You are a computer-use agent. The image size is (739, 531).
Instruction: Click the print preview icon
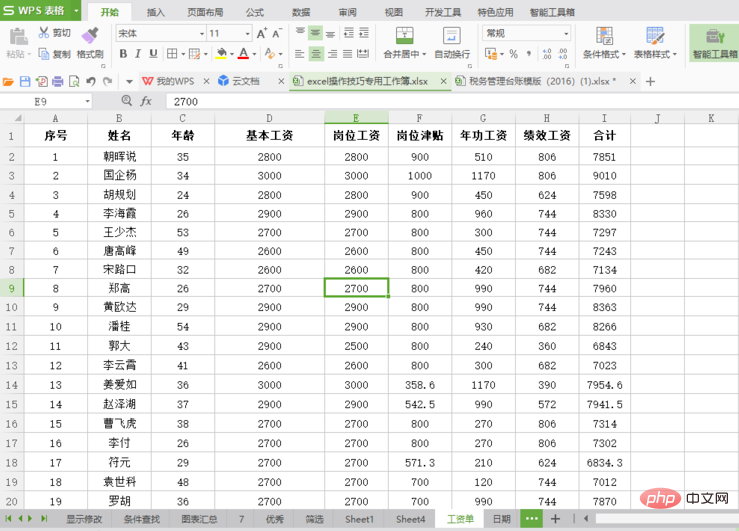tap(74, 82)
